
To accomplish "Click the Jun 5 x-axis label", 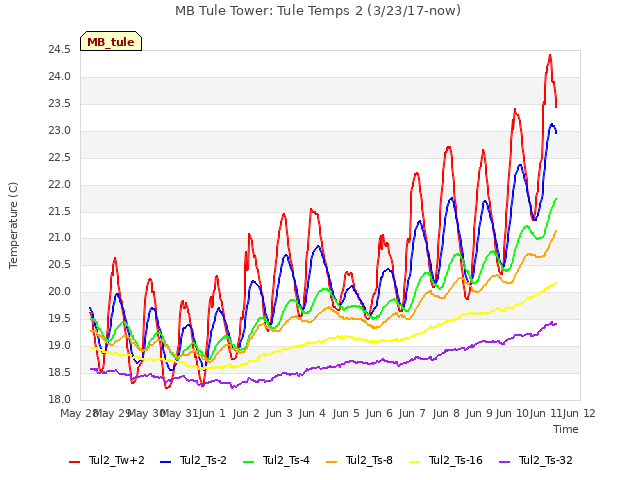I will (x=346, y=413).
